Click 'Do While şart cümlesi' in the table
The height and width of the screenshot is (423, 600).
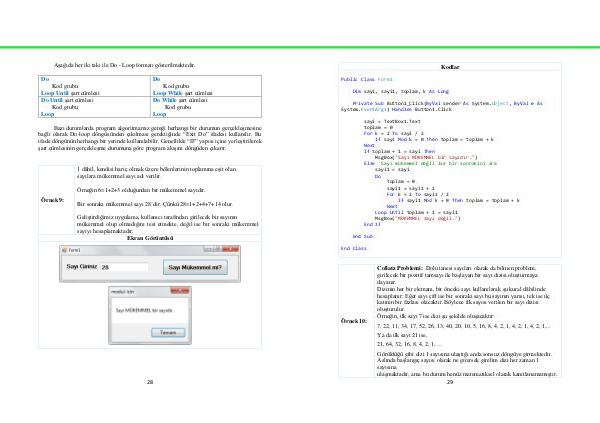pos(180,100)
